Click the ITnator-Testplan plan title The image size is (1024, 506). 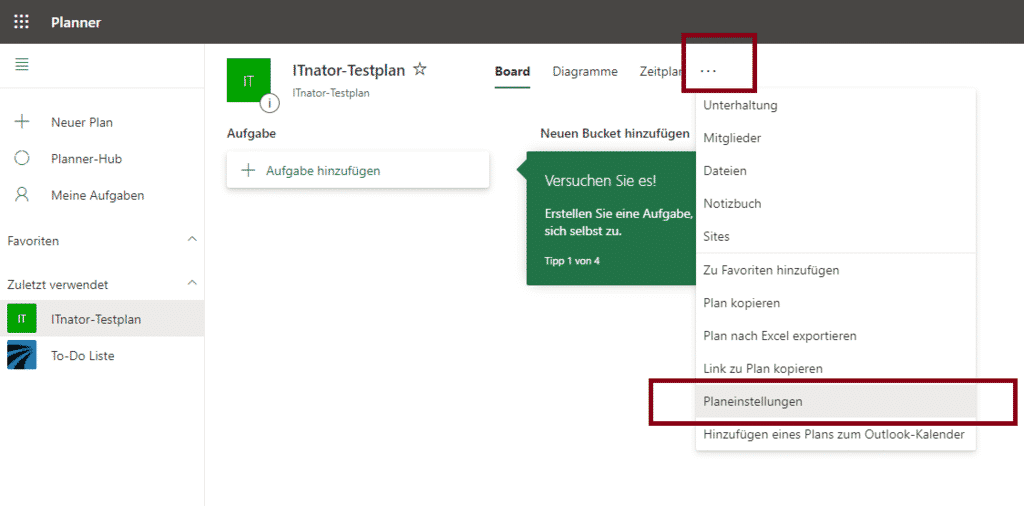(x=349, y=69)
